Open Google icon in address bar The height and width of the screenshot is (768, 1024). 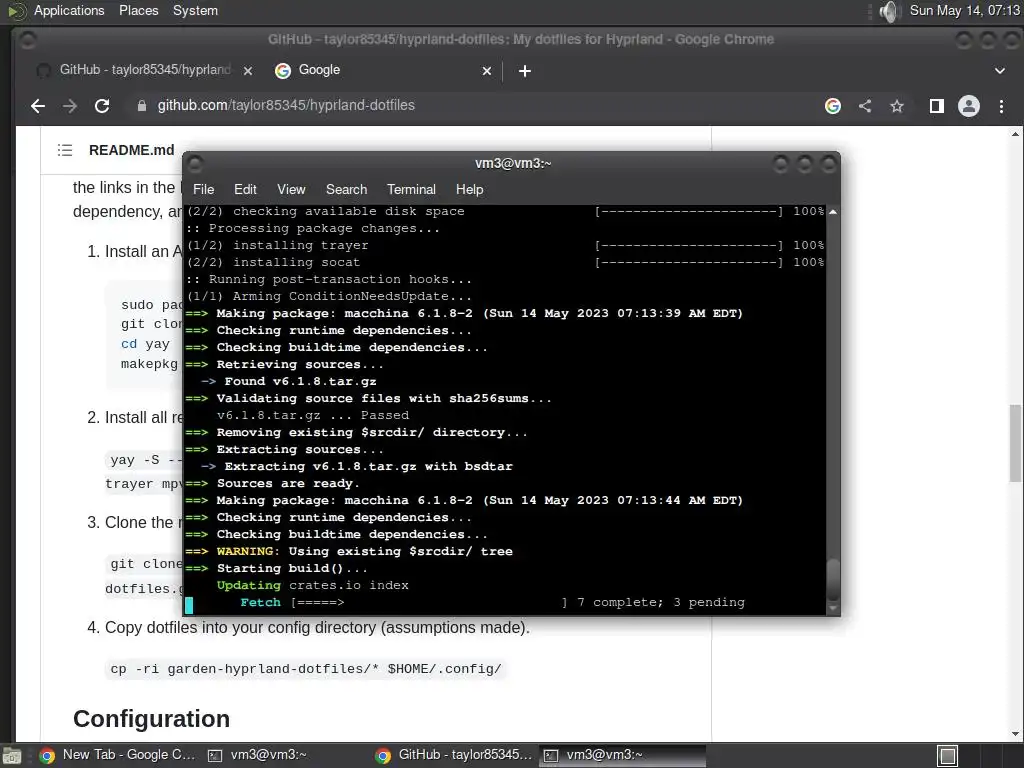point(833,106)
